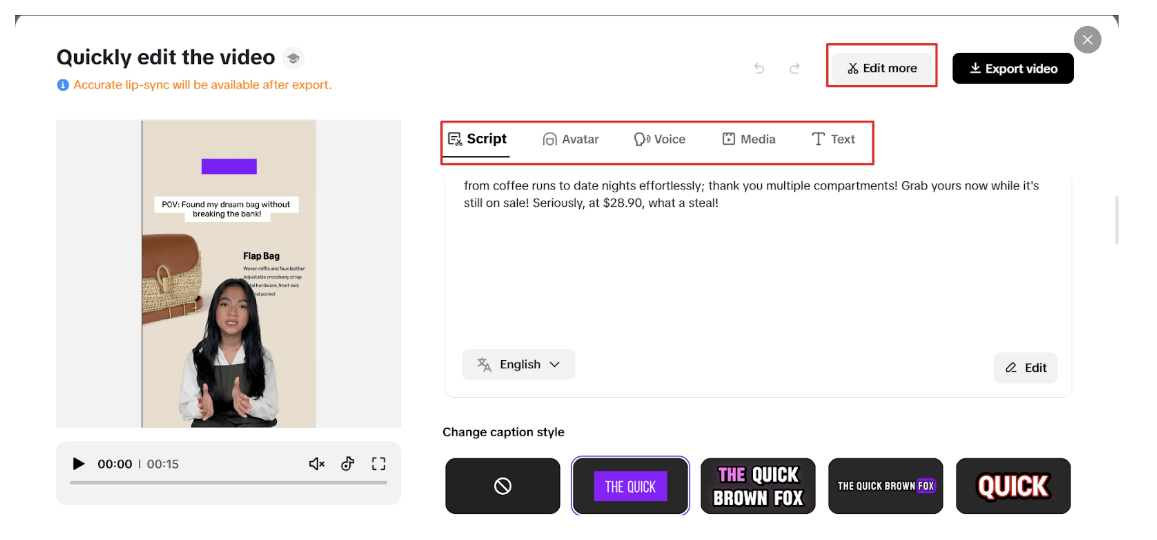Go to the Media tab
The width and height of the screenshot is (1157, 540).
(749, 139)
